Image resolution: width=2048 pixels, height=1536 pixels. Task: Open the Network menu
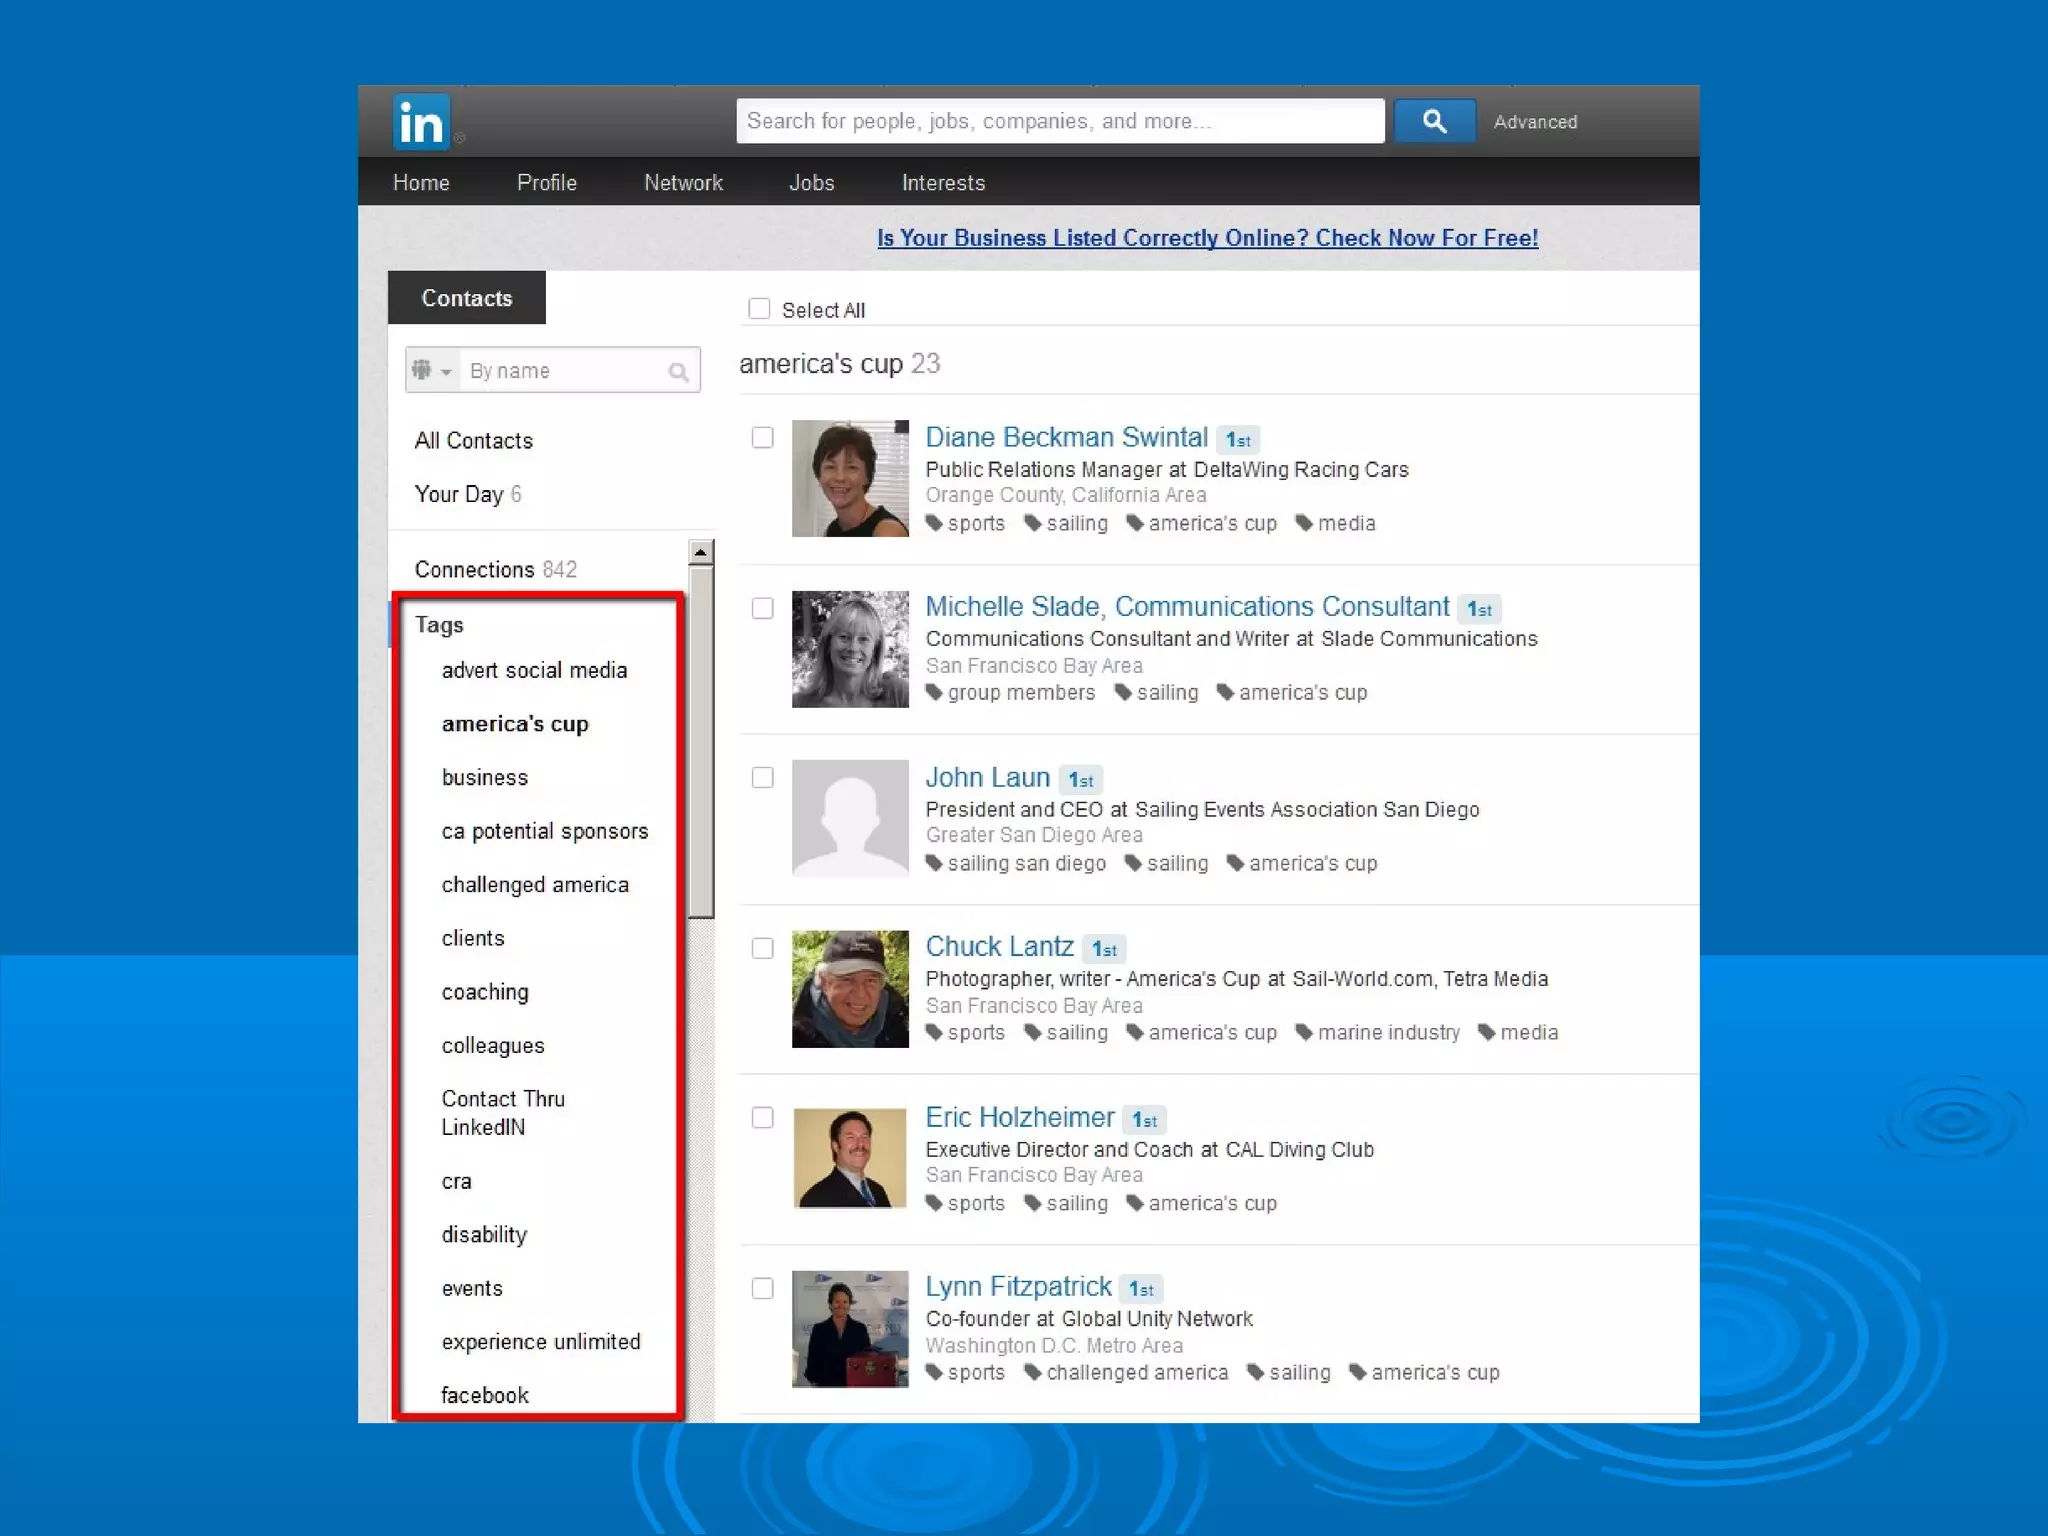683,183
